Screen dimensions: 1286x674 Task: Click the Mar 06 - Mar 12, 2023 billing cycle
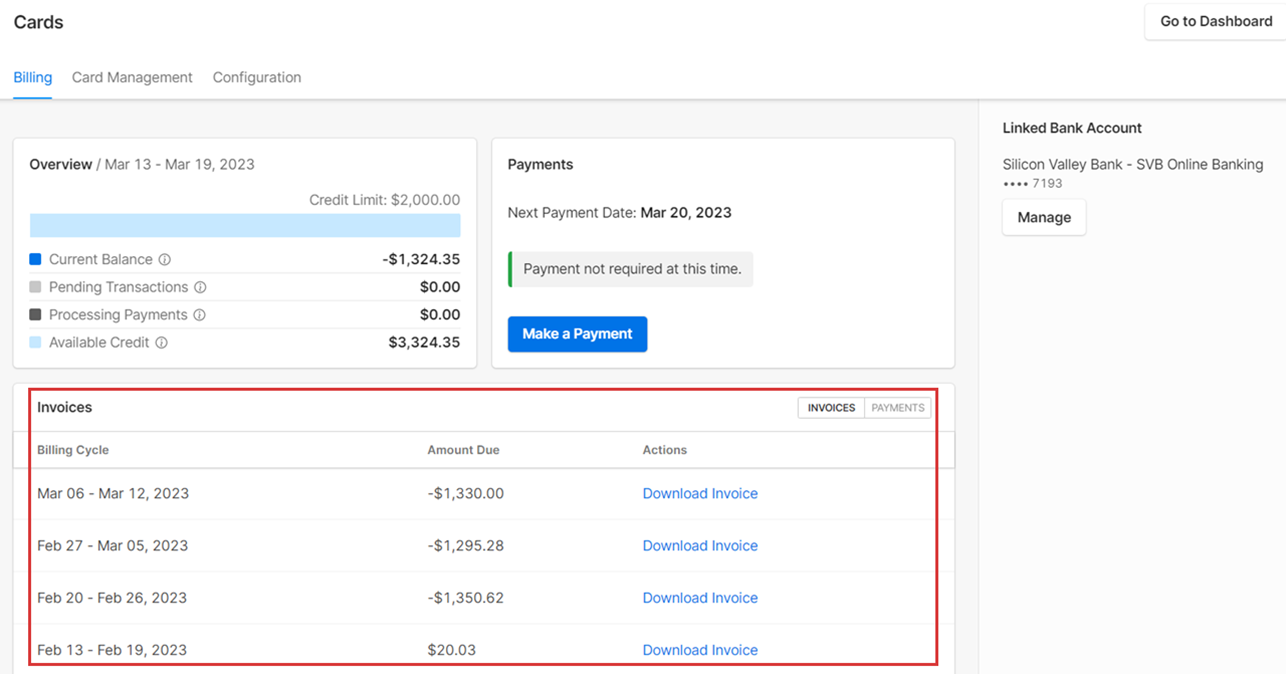coord(113,493)
